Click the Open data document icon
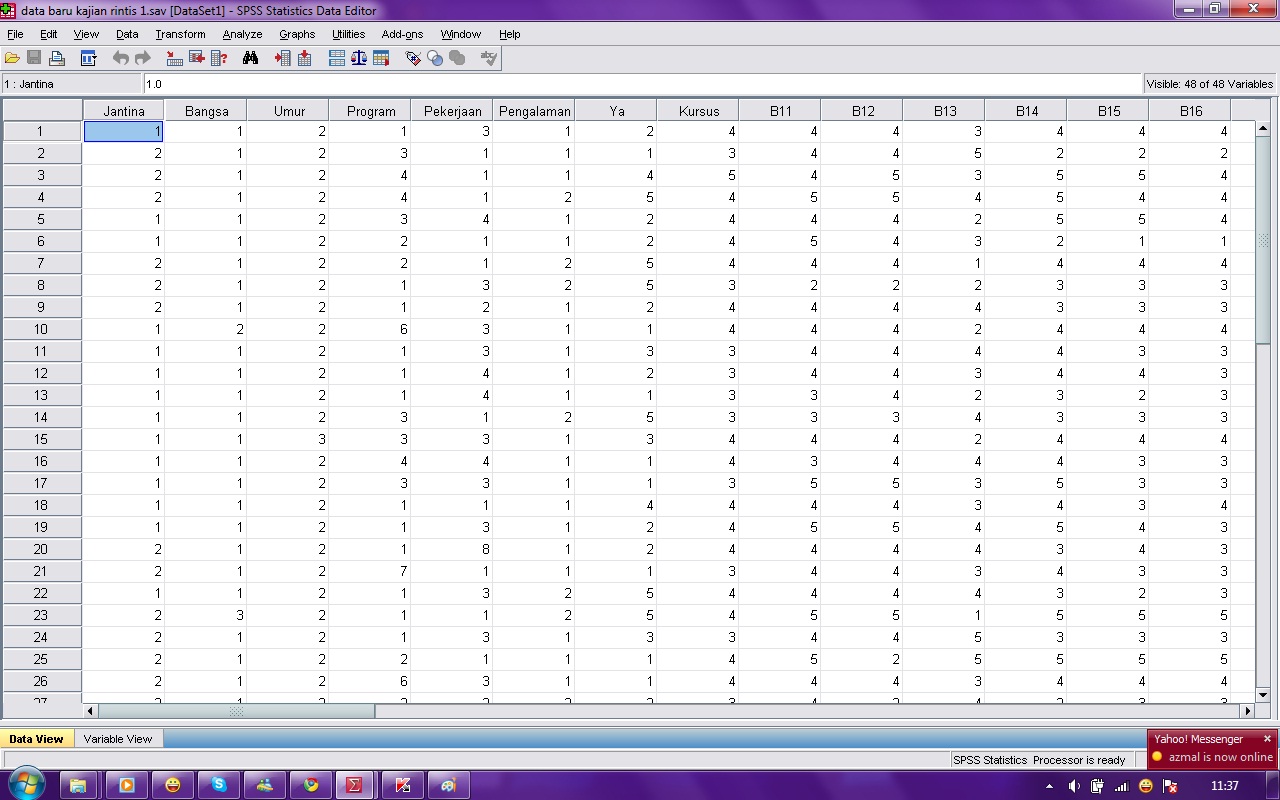Image resolution: width=1280 pixels, height=800 pixels. pyautogui.click(x=12, y=58)
